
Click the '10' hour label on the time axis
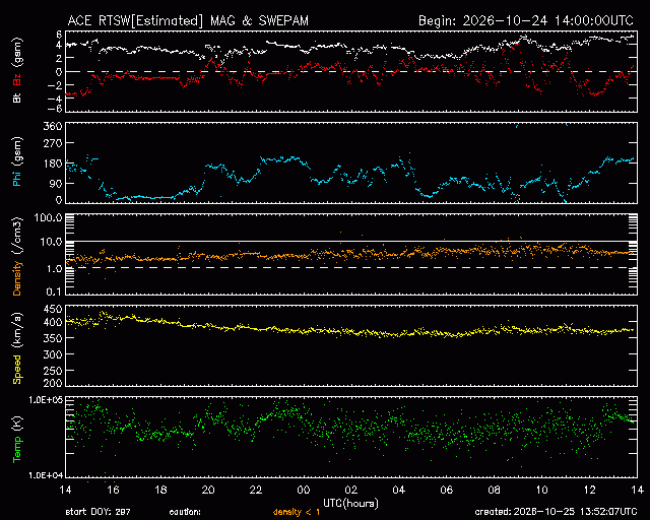point(542,490)
